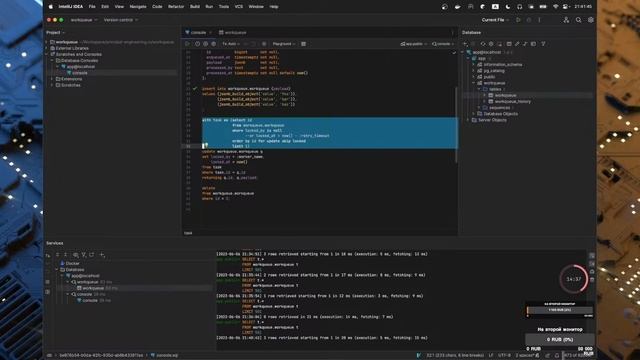Click the Add service plus icon in Services

(x=102, y=255)
